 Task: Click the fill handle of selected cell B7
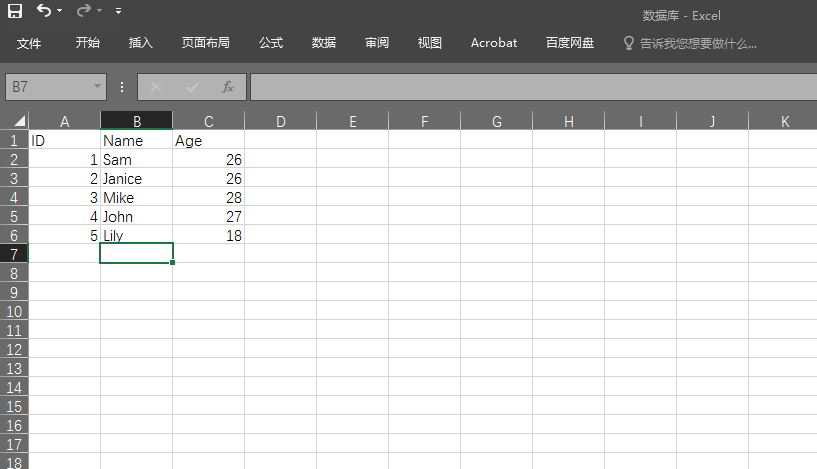(x=172, y=263)
